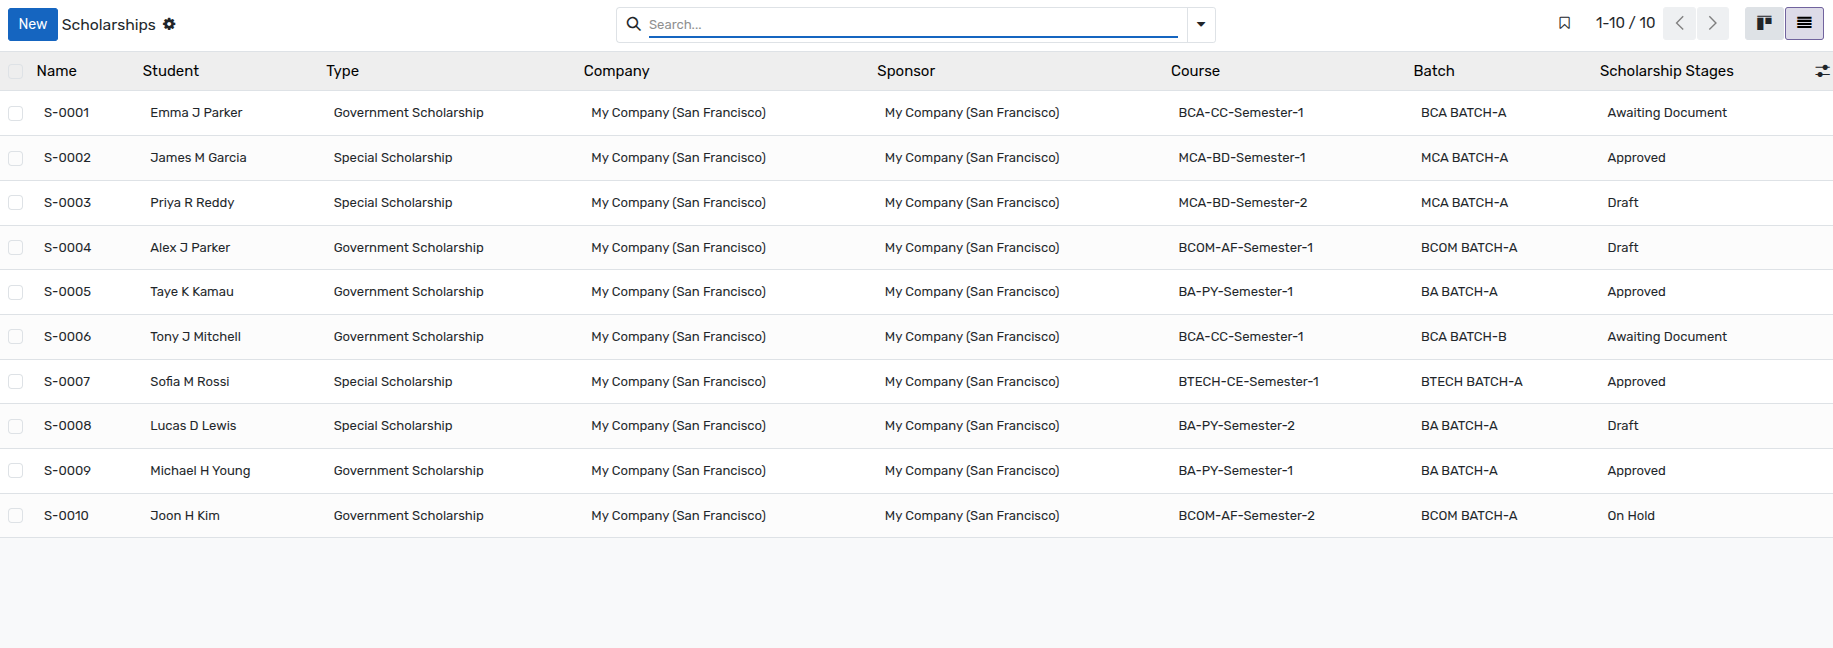Click the New button
1833x648 pixels.
33,24
